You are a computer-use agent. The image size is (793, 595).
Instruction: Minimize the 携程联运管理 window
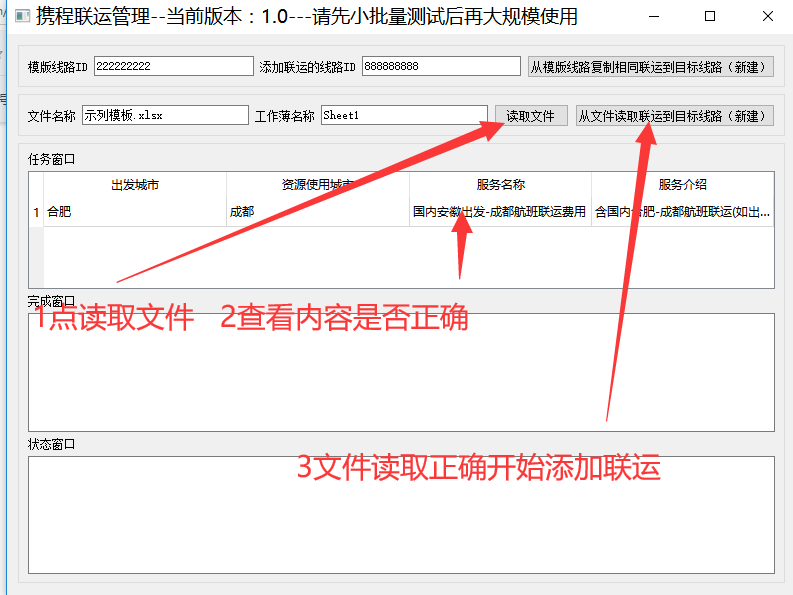click(x=654, y=17)
